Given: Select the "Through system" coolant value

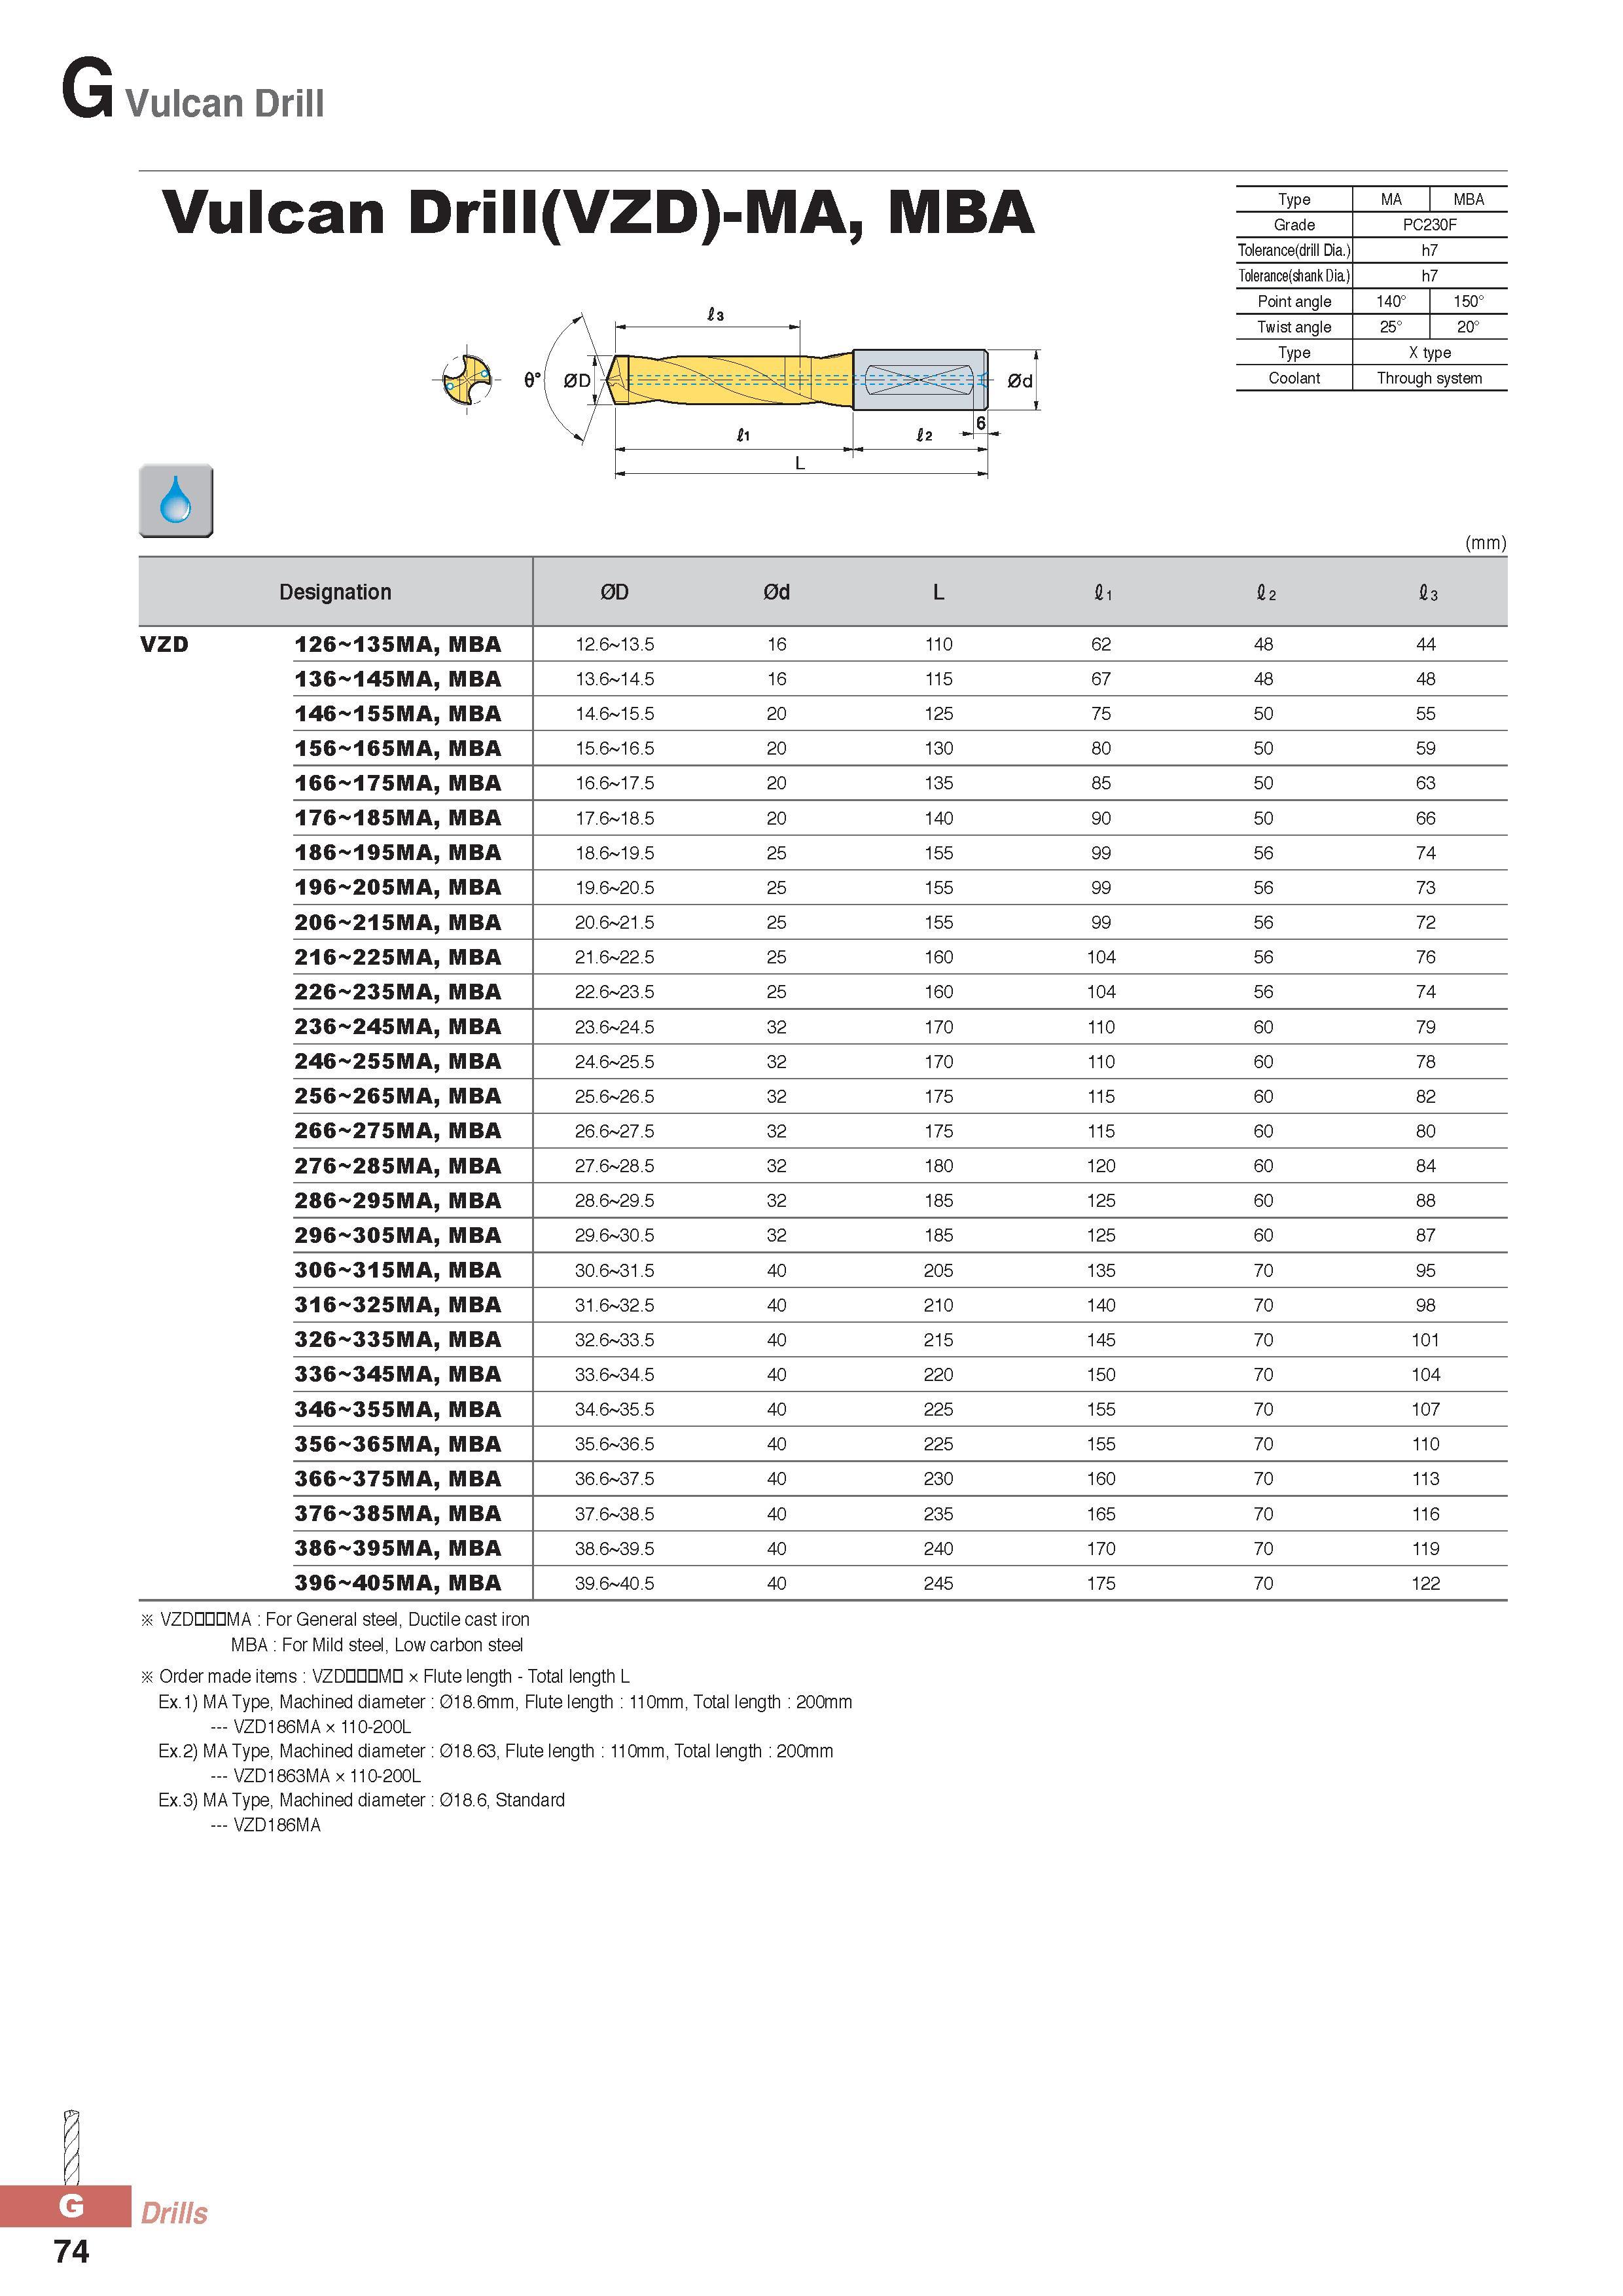Looking at the screenshot, I should click(x=1429, y=378).
